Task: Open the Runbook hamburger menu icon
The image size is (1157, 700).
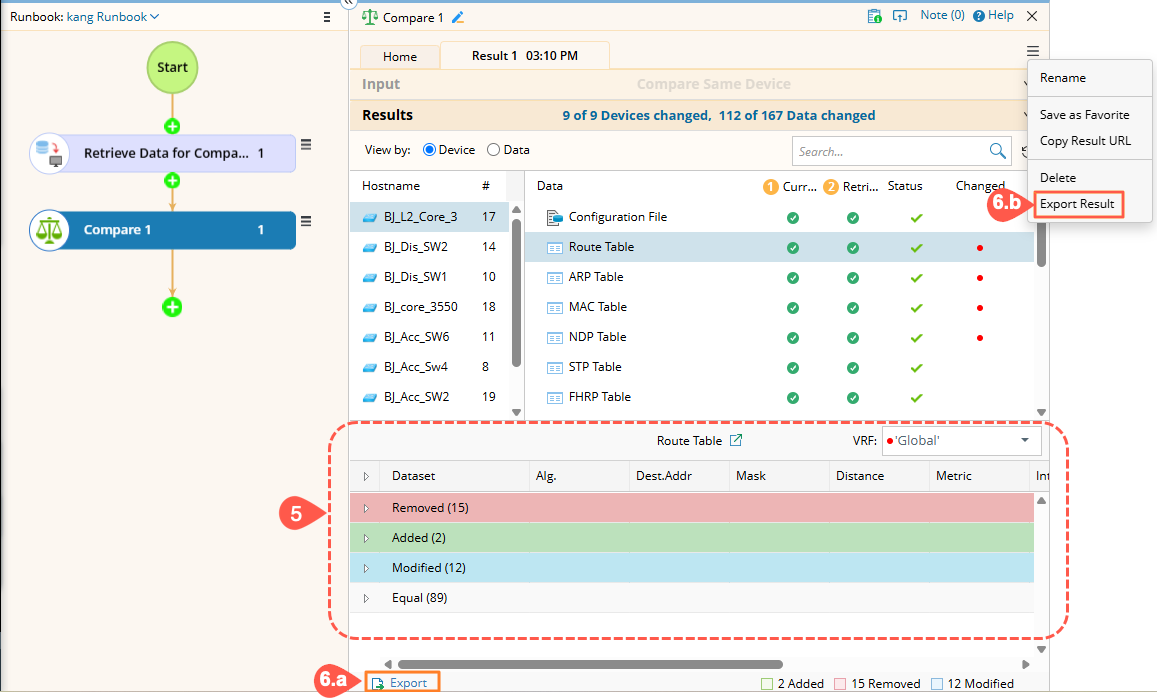Action: pos(327,17)
